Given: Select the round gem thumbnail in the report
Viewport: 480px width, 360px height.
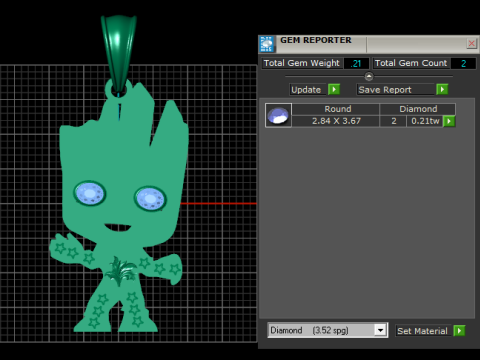Looking at the screenshot, I should click(x=278, y=115).
